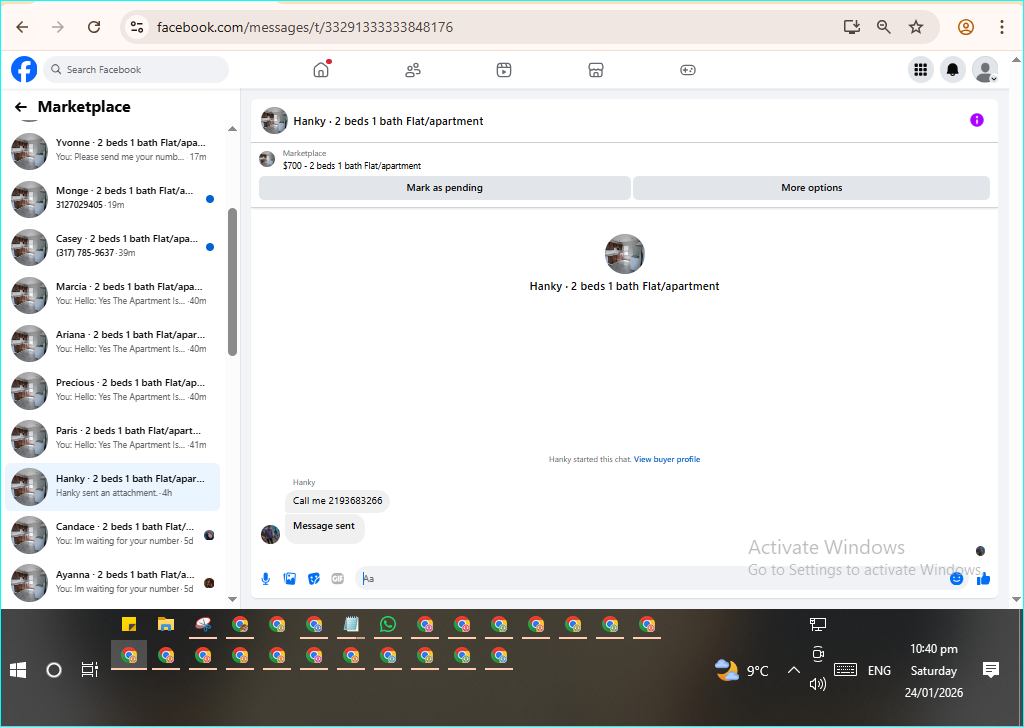Image resolution: width=1024 pixels, height=727 pixels.
Task: Click the Facebook logo
Action: (24, 69)
